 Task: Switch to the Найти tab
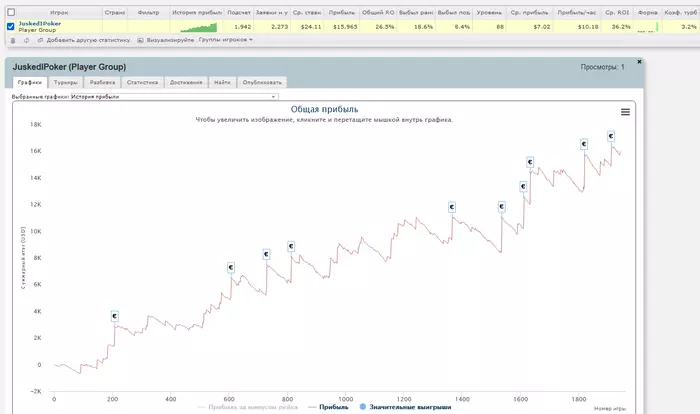(222, 82)
